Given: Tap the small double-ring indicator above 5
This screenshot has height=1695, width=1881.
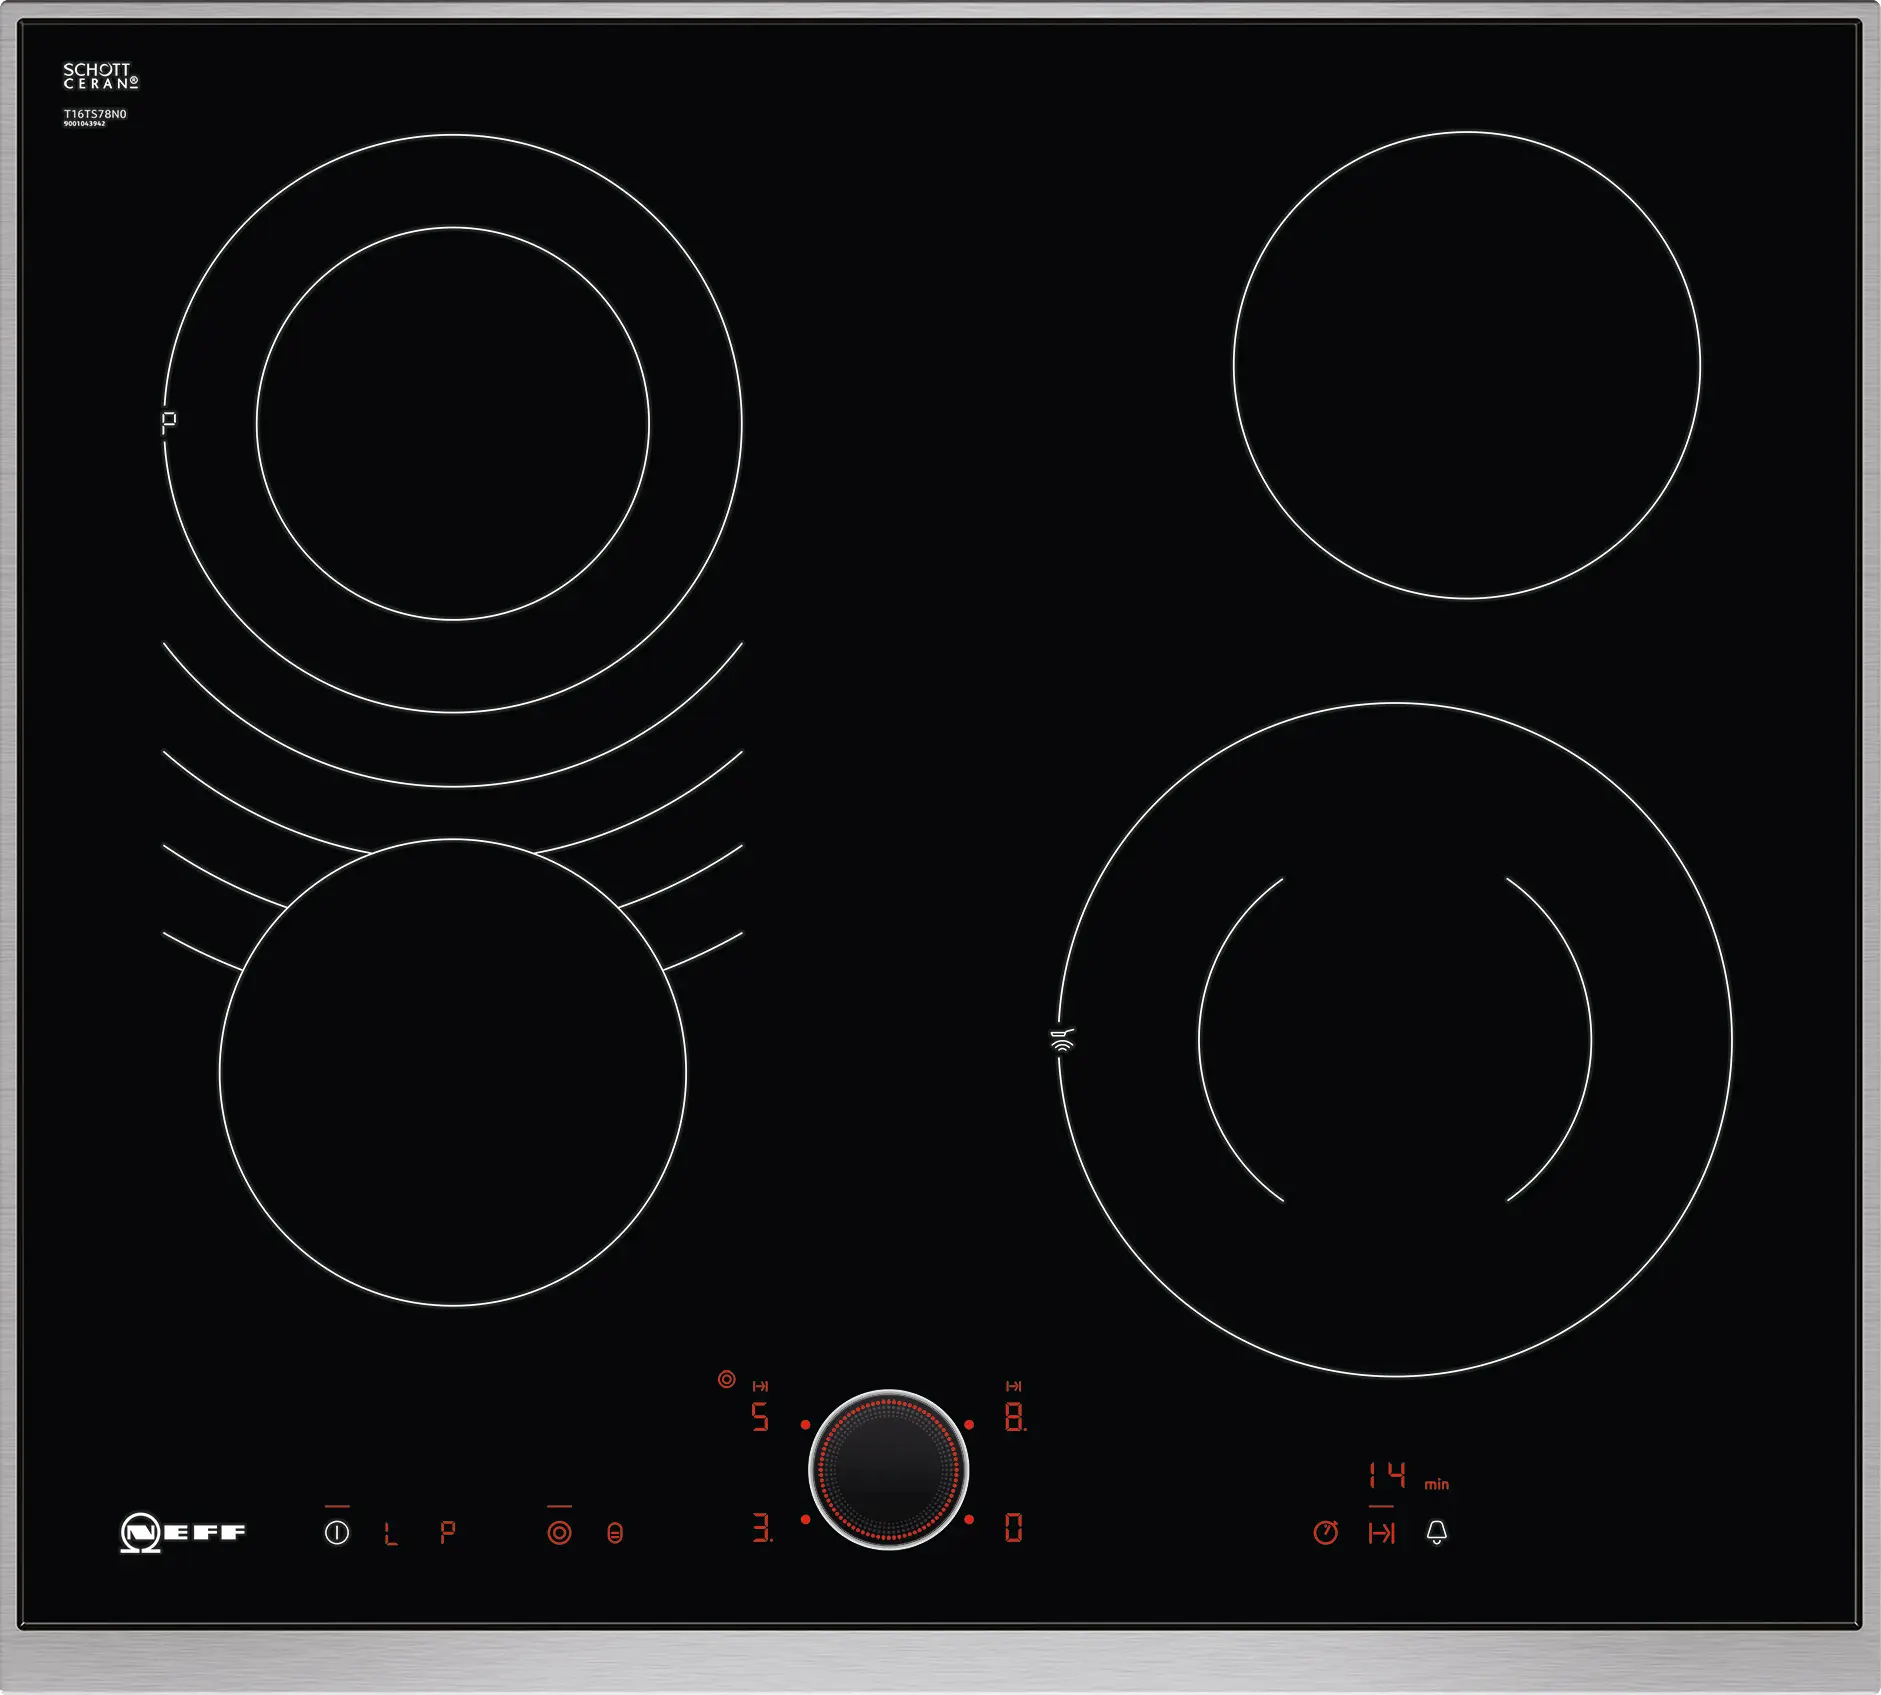Looking at the screenshot, I should (727, 1380).
